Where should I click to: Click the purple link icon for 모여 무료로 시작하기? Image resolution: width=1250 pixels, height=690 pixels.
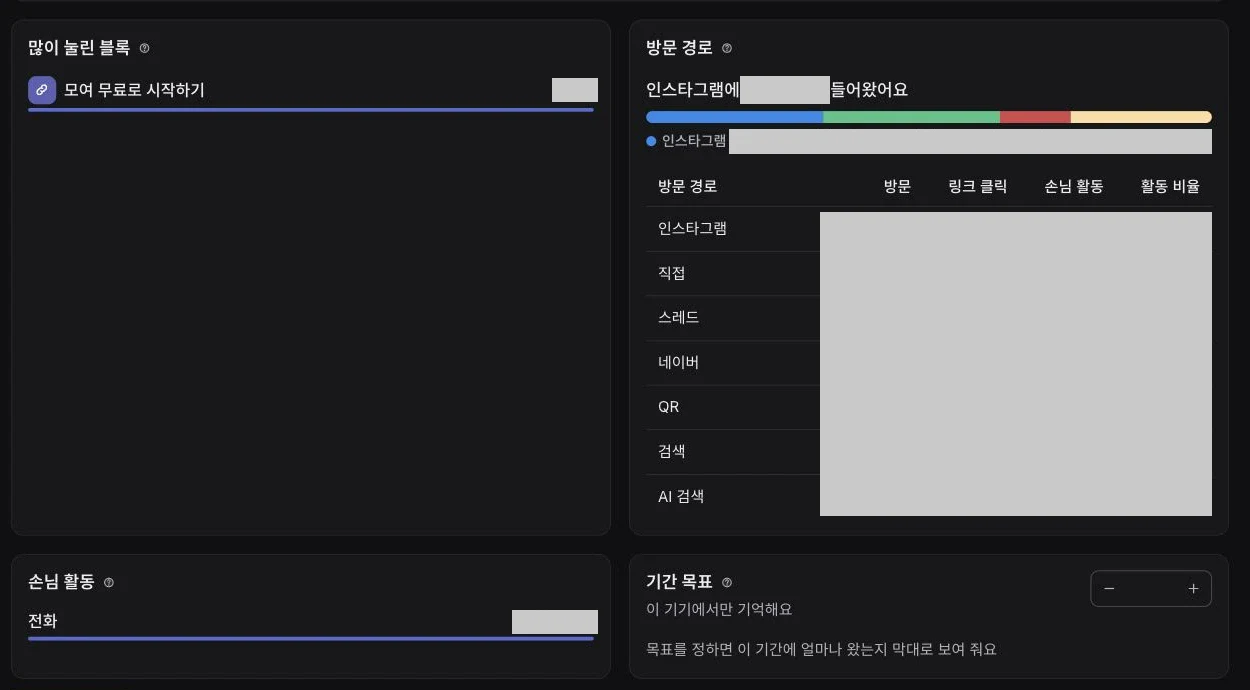point(42,90)
